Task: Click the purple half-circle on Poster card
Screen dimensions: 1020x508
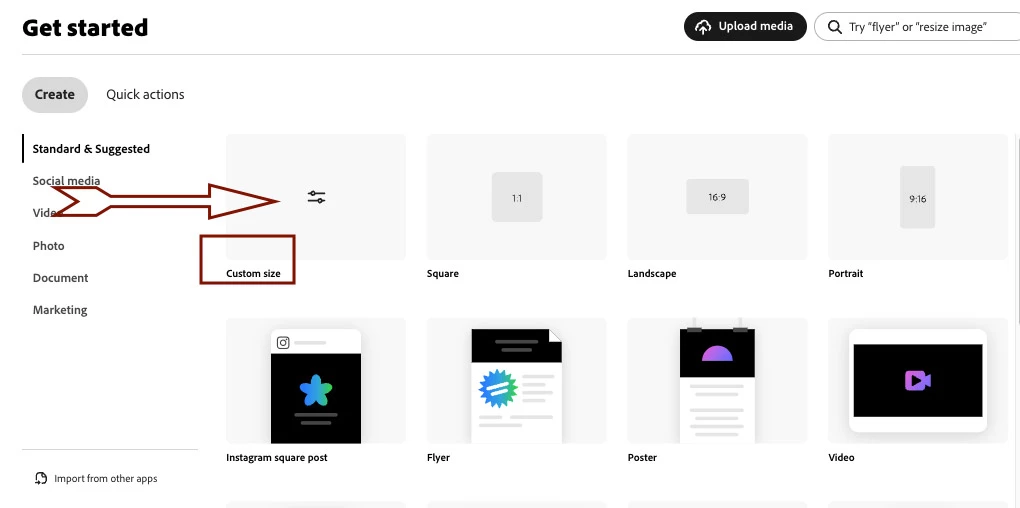Action: tap(718, 353)
